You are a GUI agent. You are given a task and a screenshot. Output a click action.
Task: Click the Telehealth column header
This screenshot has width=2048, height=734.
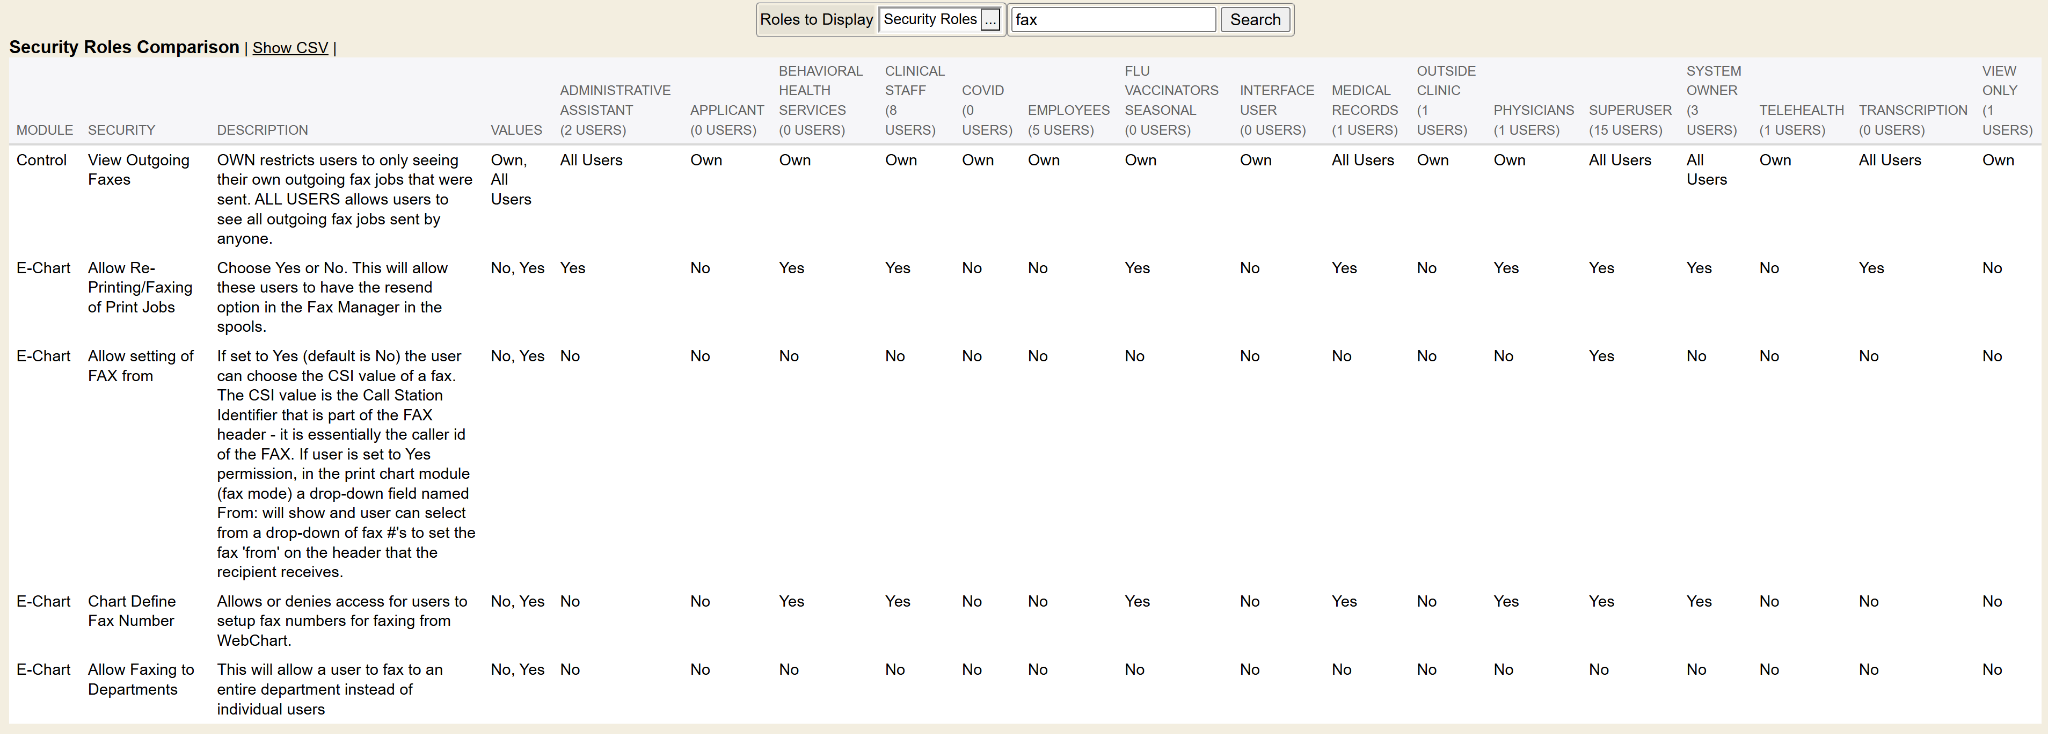[1801, 120]
